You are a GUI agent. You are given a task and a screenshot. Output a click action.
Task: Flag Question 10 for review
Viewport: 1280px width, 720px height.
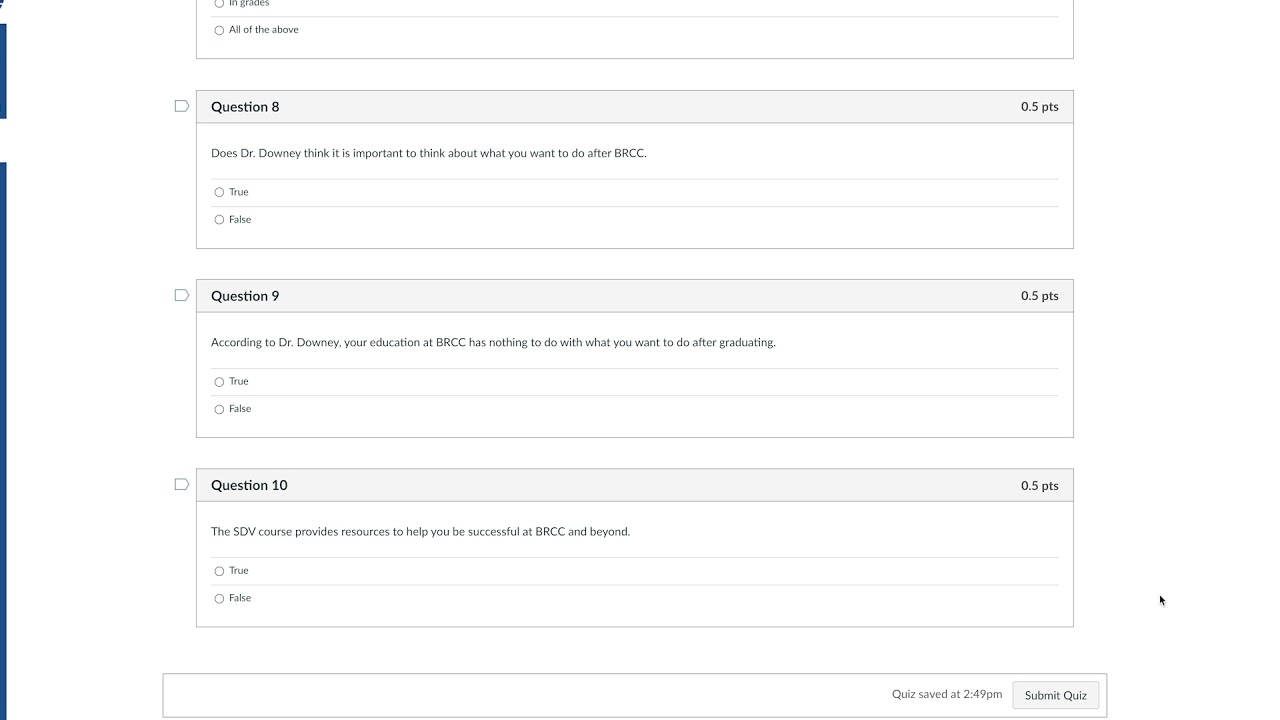[x=181, y=484]
